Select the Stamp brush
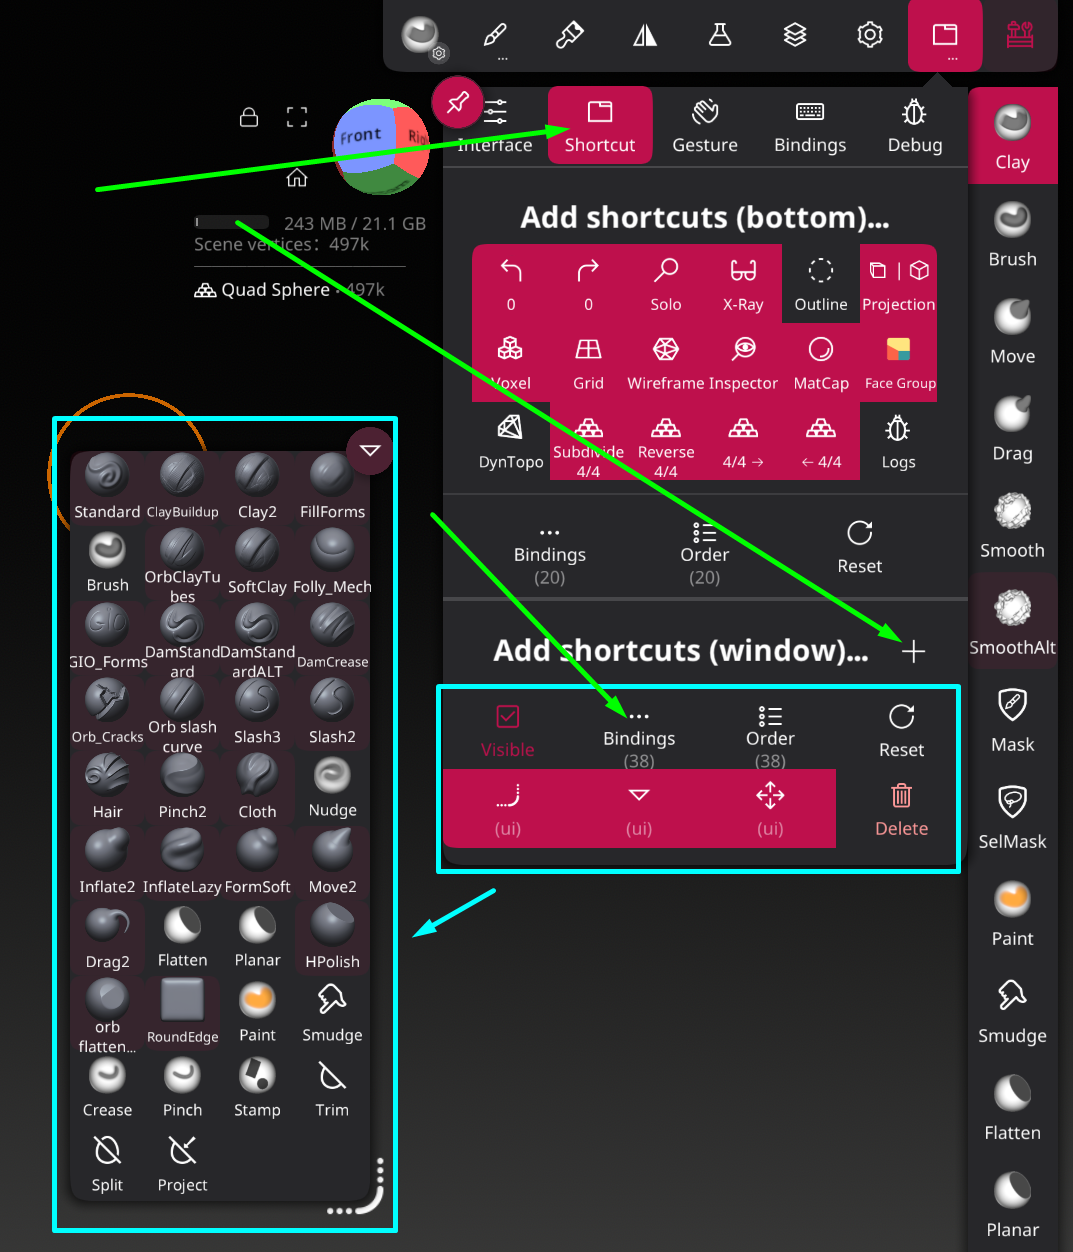Viewport: 1073px width, 1252px height. tap(257, 1088)
